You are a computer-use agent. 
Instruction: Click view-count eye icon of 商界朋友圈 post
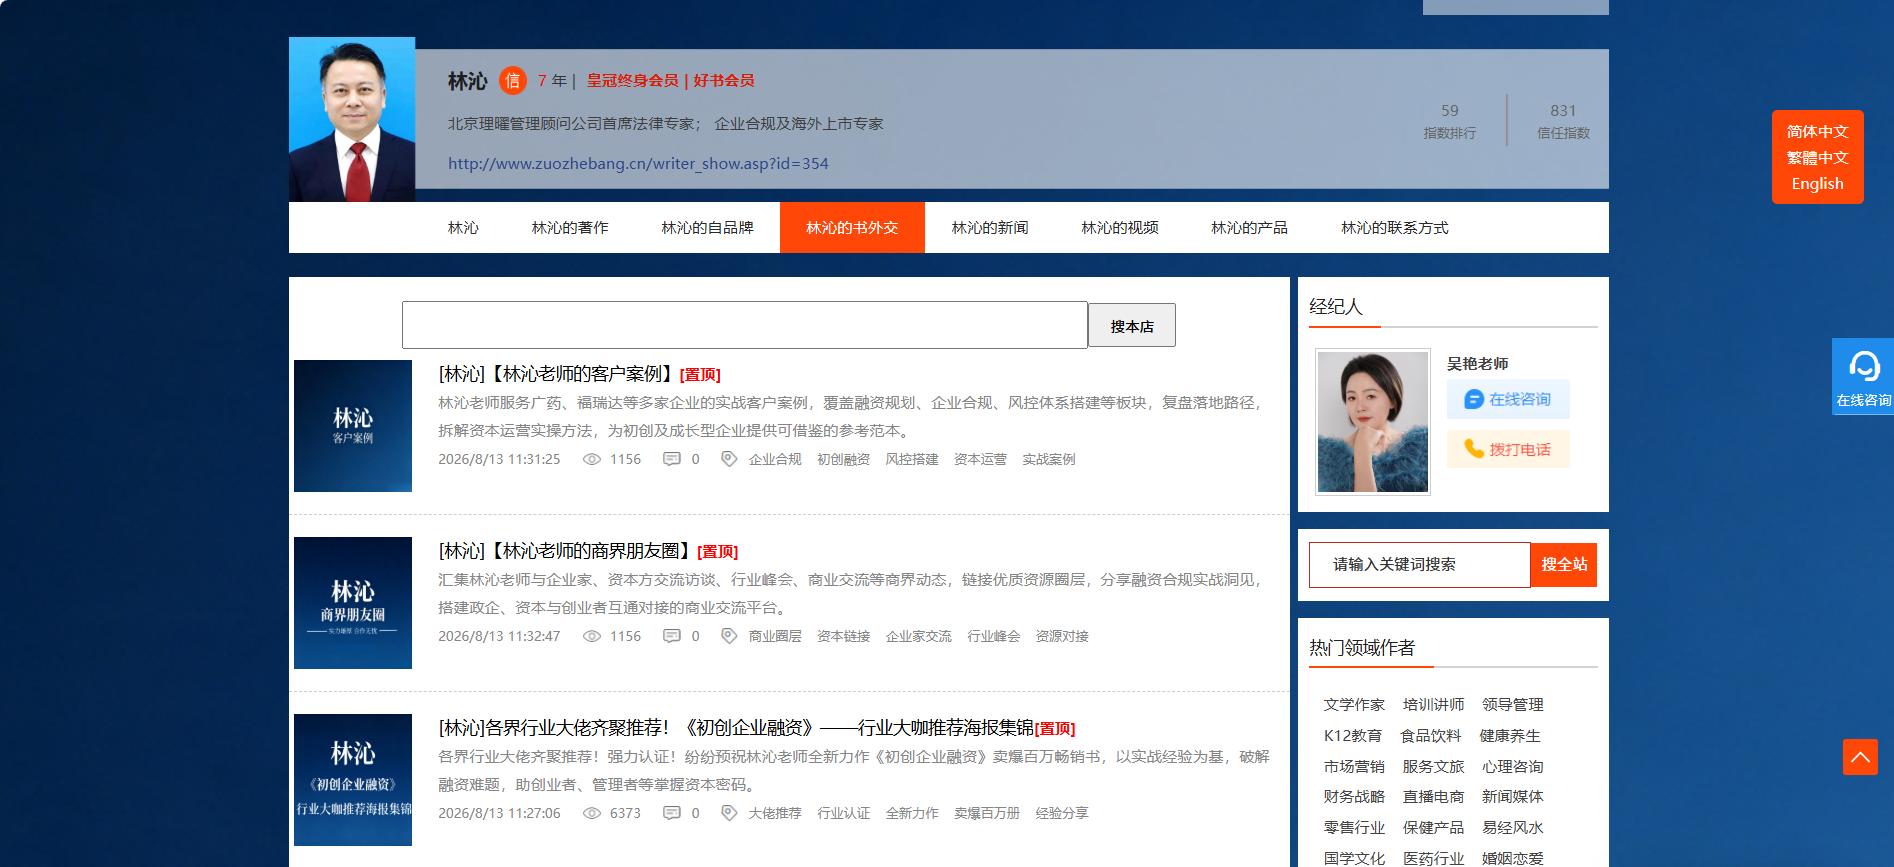[592, 636]
